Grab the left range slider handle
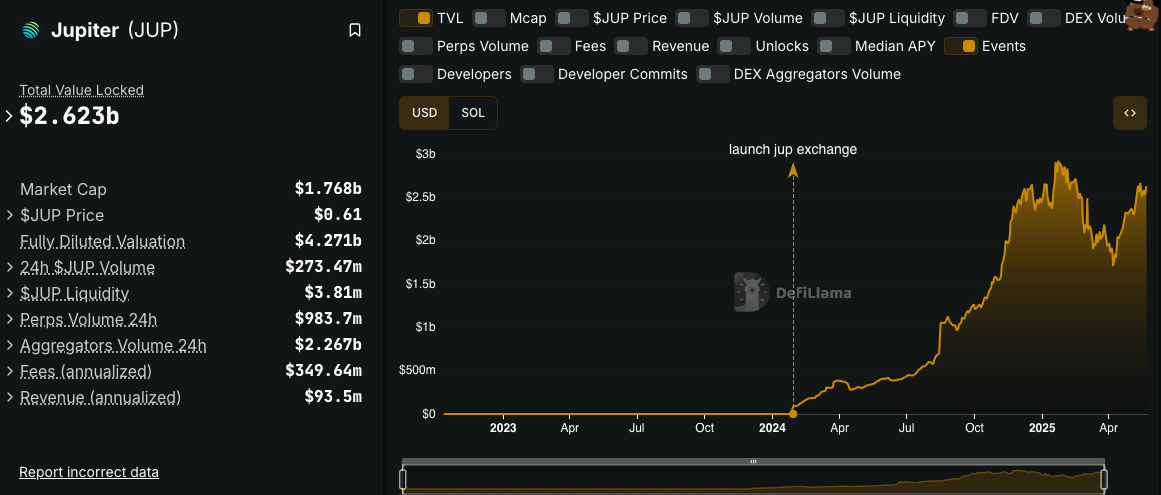This screenshot has height=495, width=1161. coord(403,480)
